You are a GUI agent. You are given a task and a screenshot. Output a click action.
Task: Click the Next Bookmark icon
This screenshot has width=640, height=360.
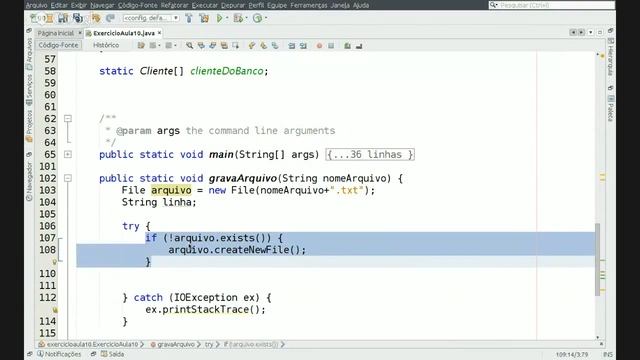263,46
